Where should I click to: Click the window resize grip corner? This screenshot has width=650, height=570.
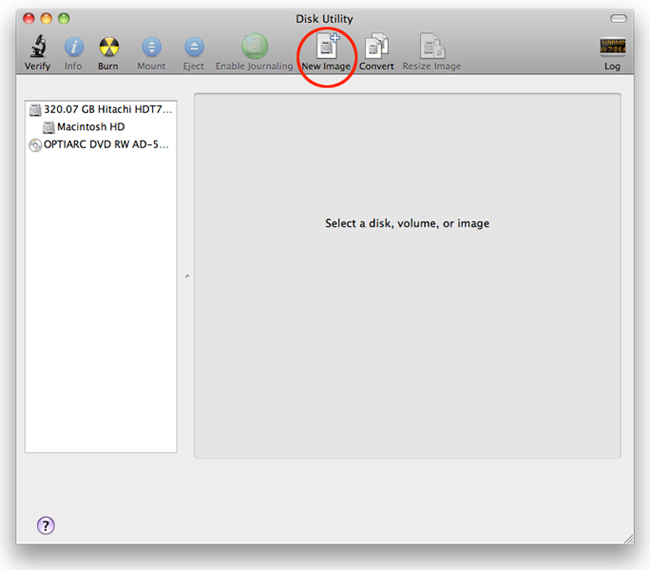629,539
